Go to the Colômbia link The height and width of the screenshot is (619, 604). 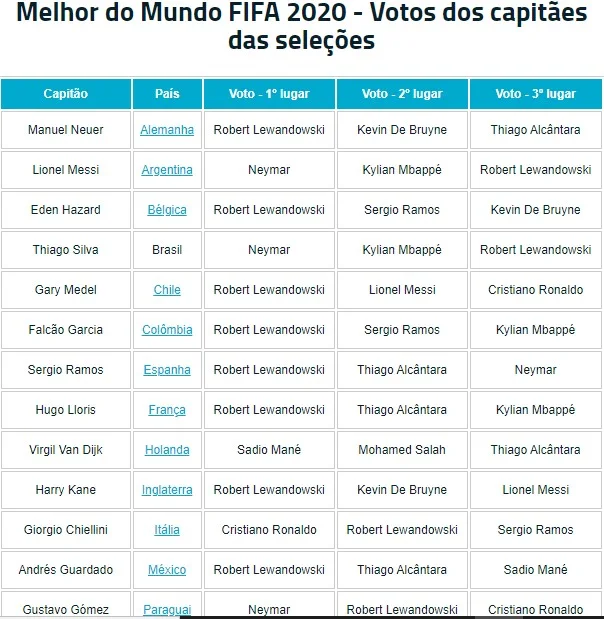(x=167, y=330)
